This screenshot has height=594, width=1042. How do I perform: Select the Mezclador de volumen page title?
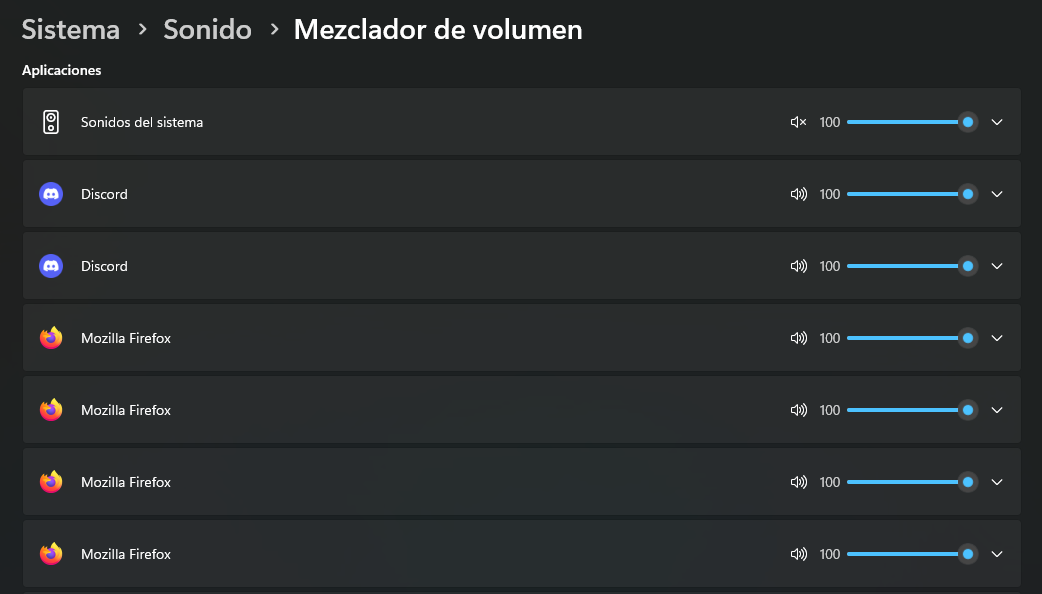click(438, 30)
